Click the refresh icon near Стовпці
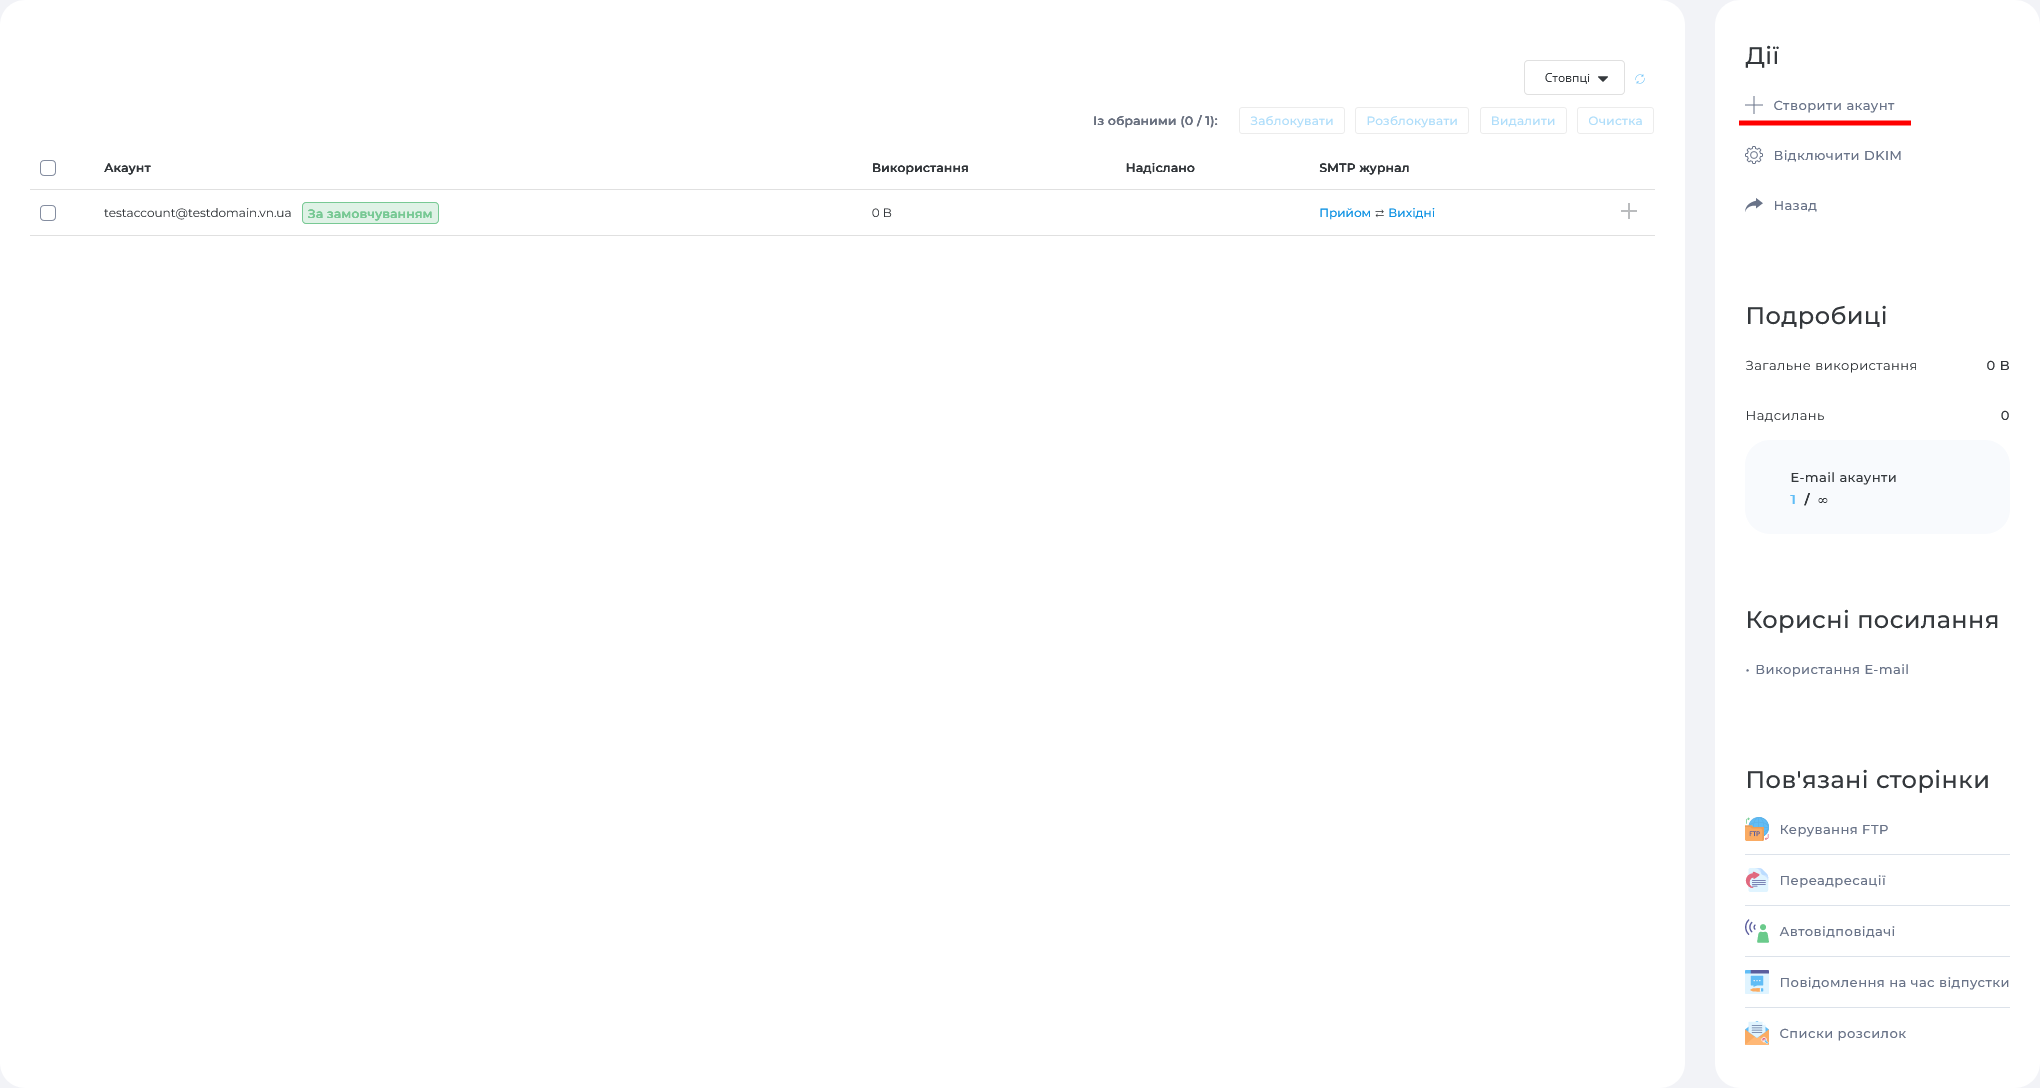The height and width of the screenshot is (1088, 2040). [1640, 78]
